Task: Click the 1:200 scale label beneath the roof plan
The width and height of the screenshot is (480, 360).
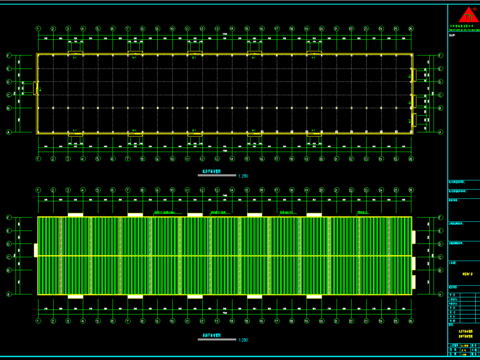Action: (x=243, y=340)
